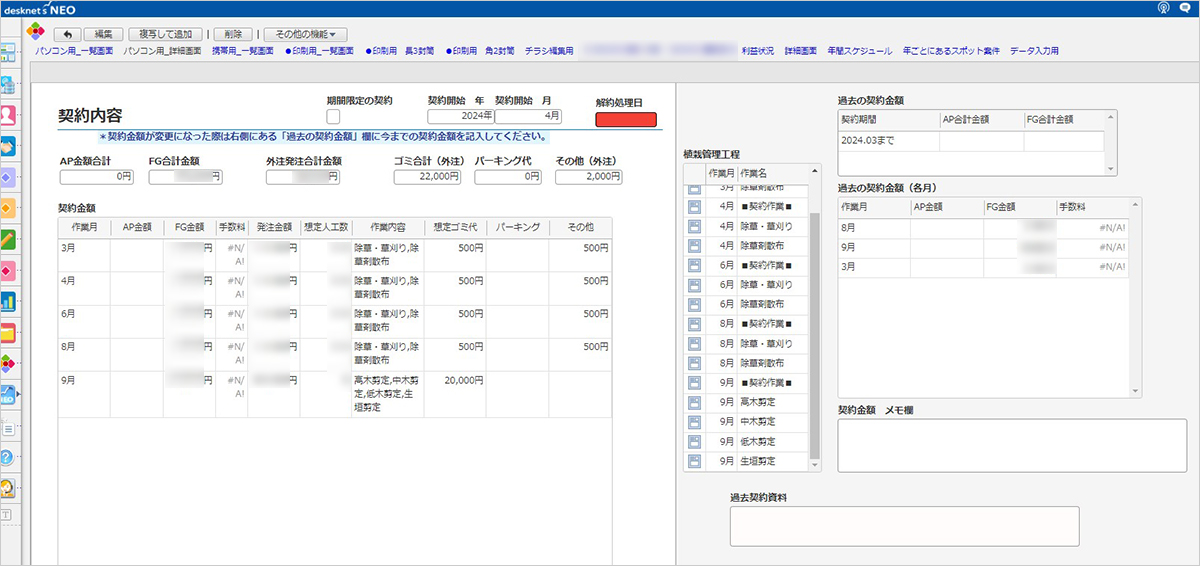The image size is (1200, 566).
Task: Click the red 解約処理日 field
Action: click(x=626, y=120)
